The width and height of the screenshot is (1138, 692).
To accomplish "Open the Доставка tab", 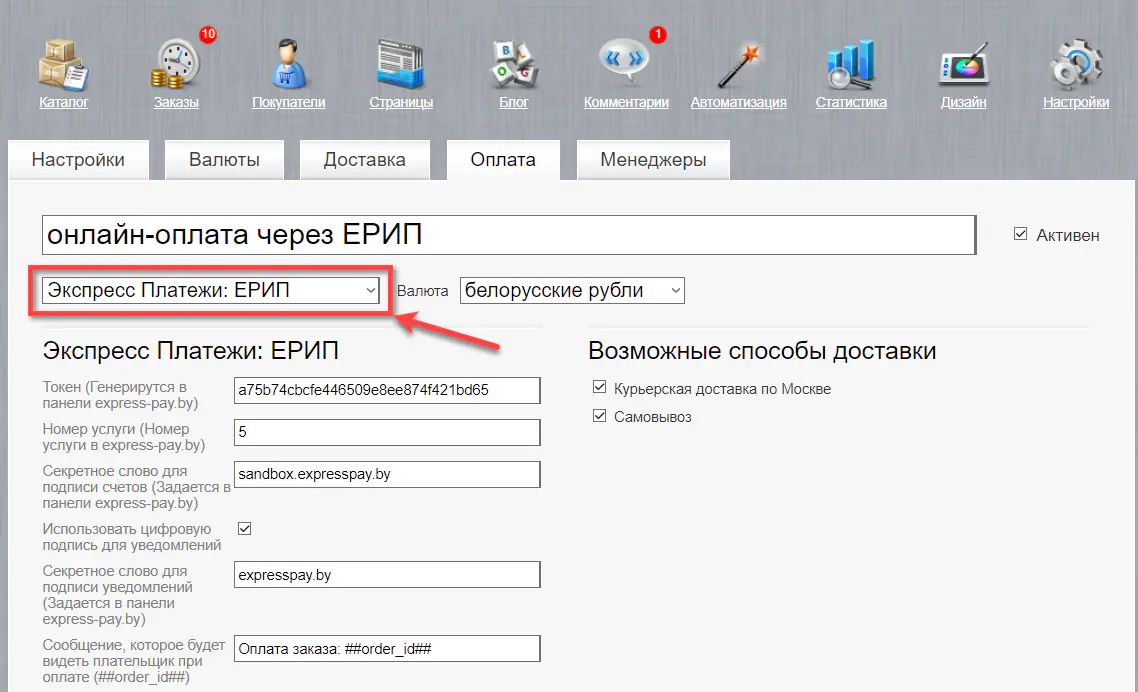I will point(364,159).
